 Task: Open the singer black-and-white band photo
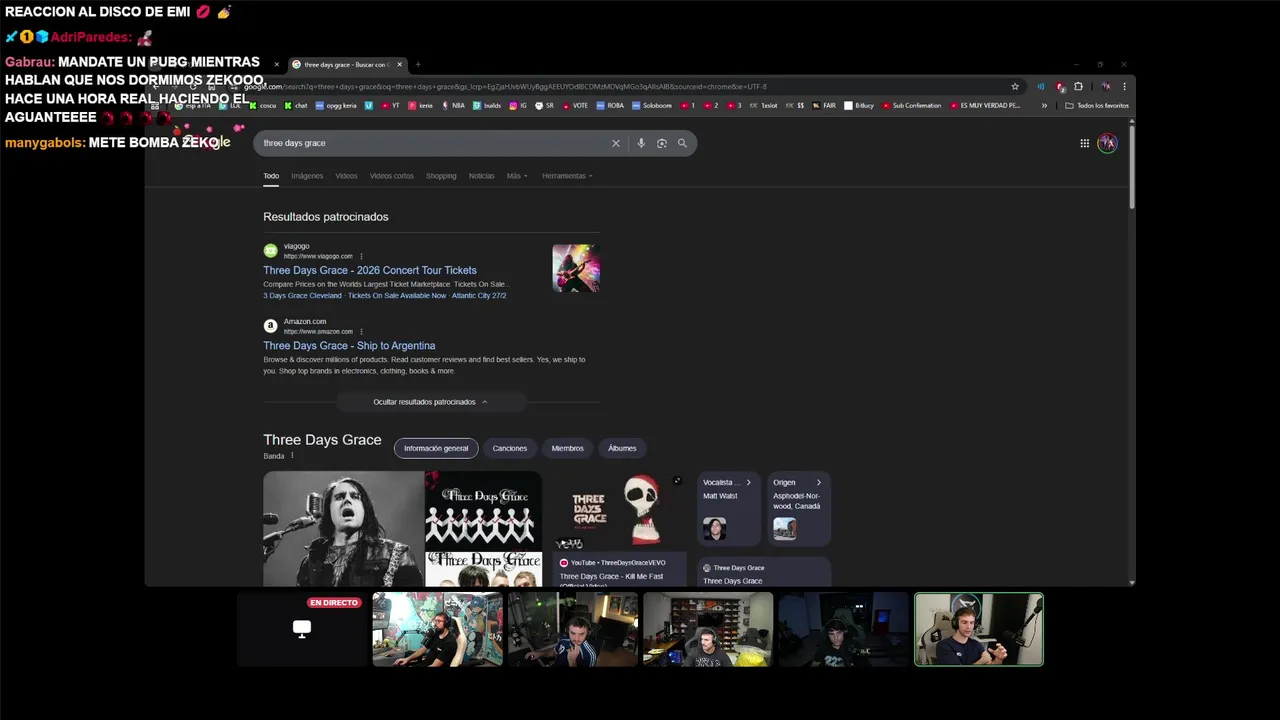344,529
